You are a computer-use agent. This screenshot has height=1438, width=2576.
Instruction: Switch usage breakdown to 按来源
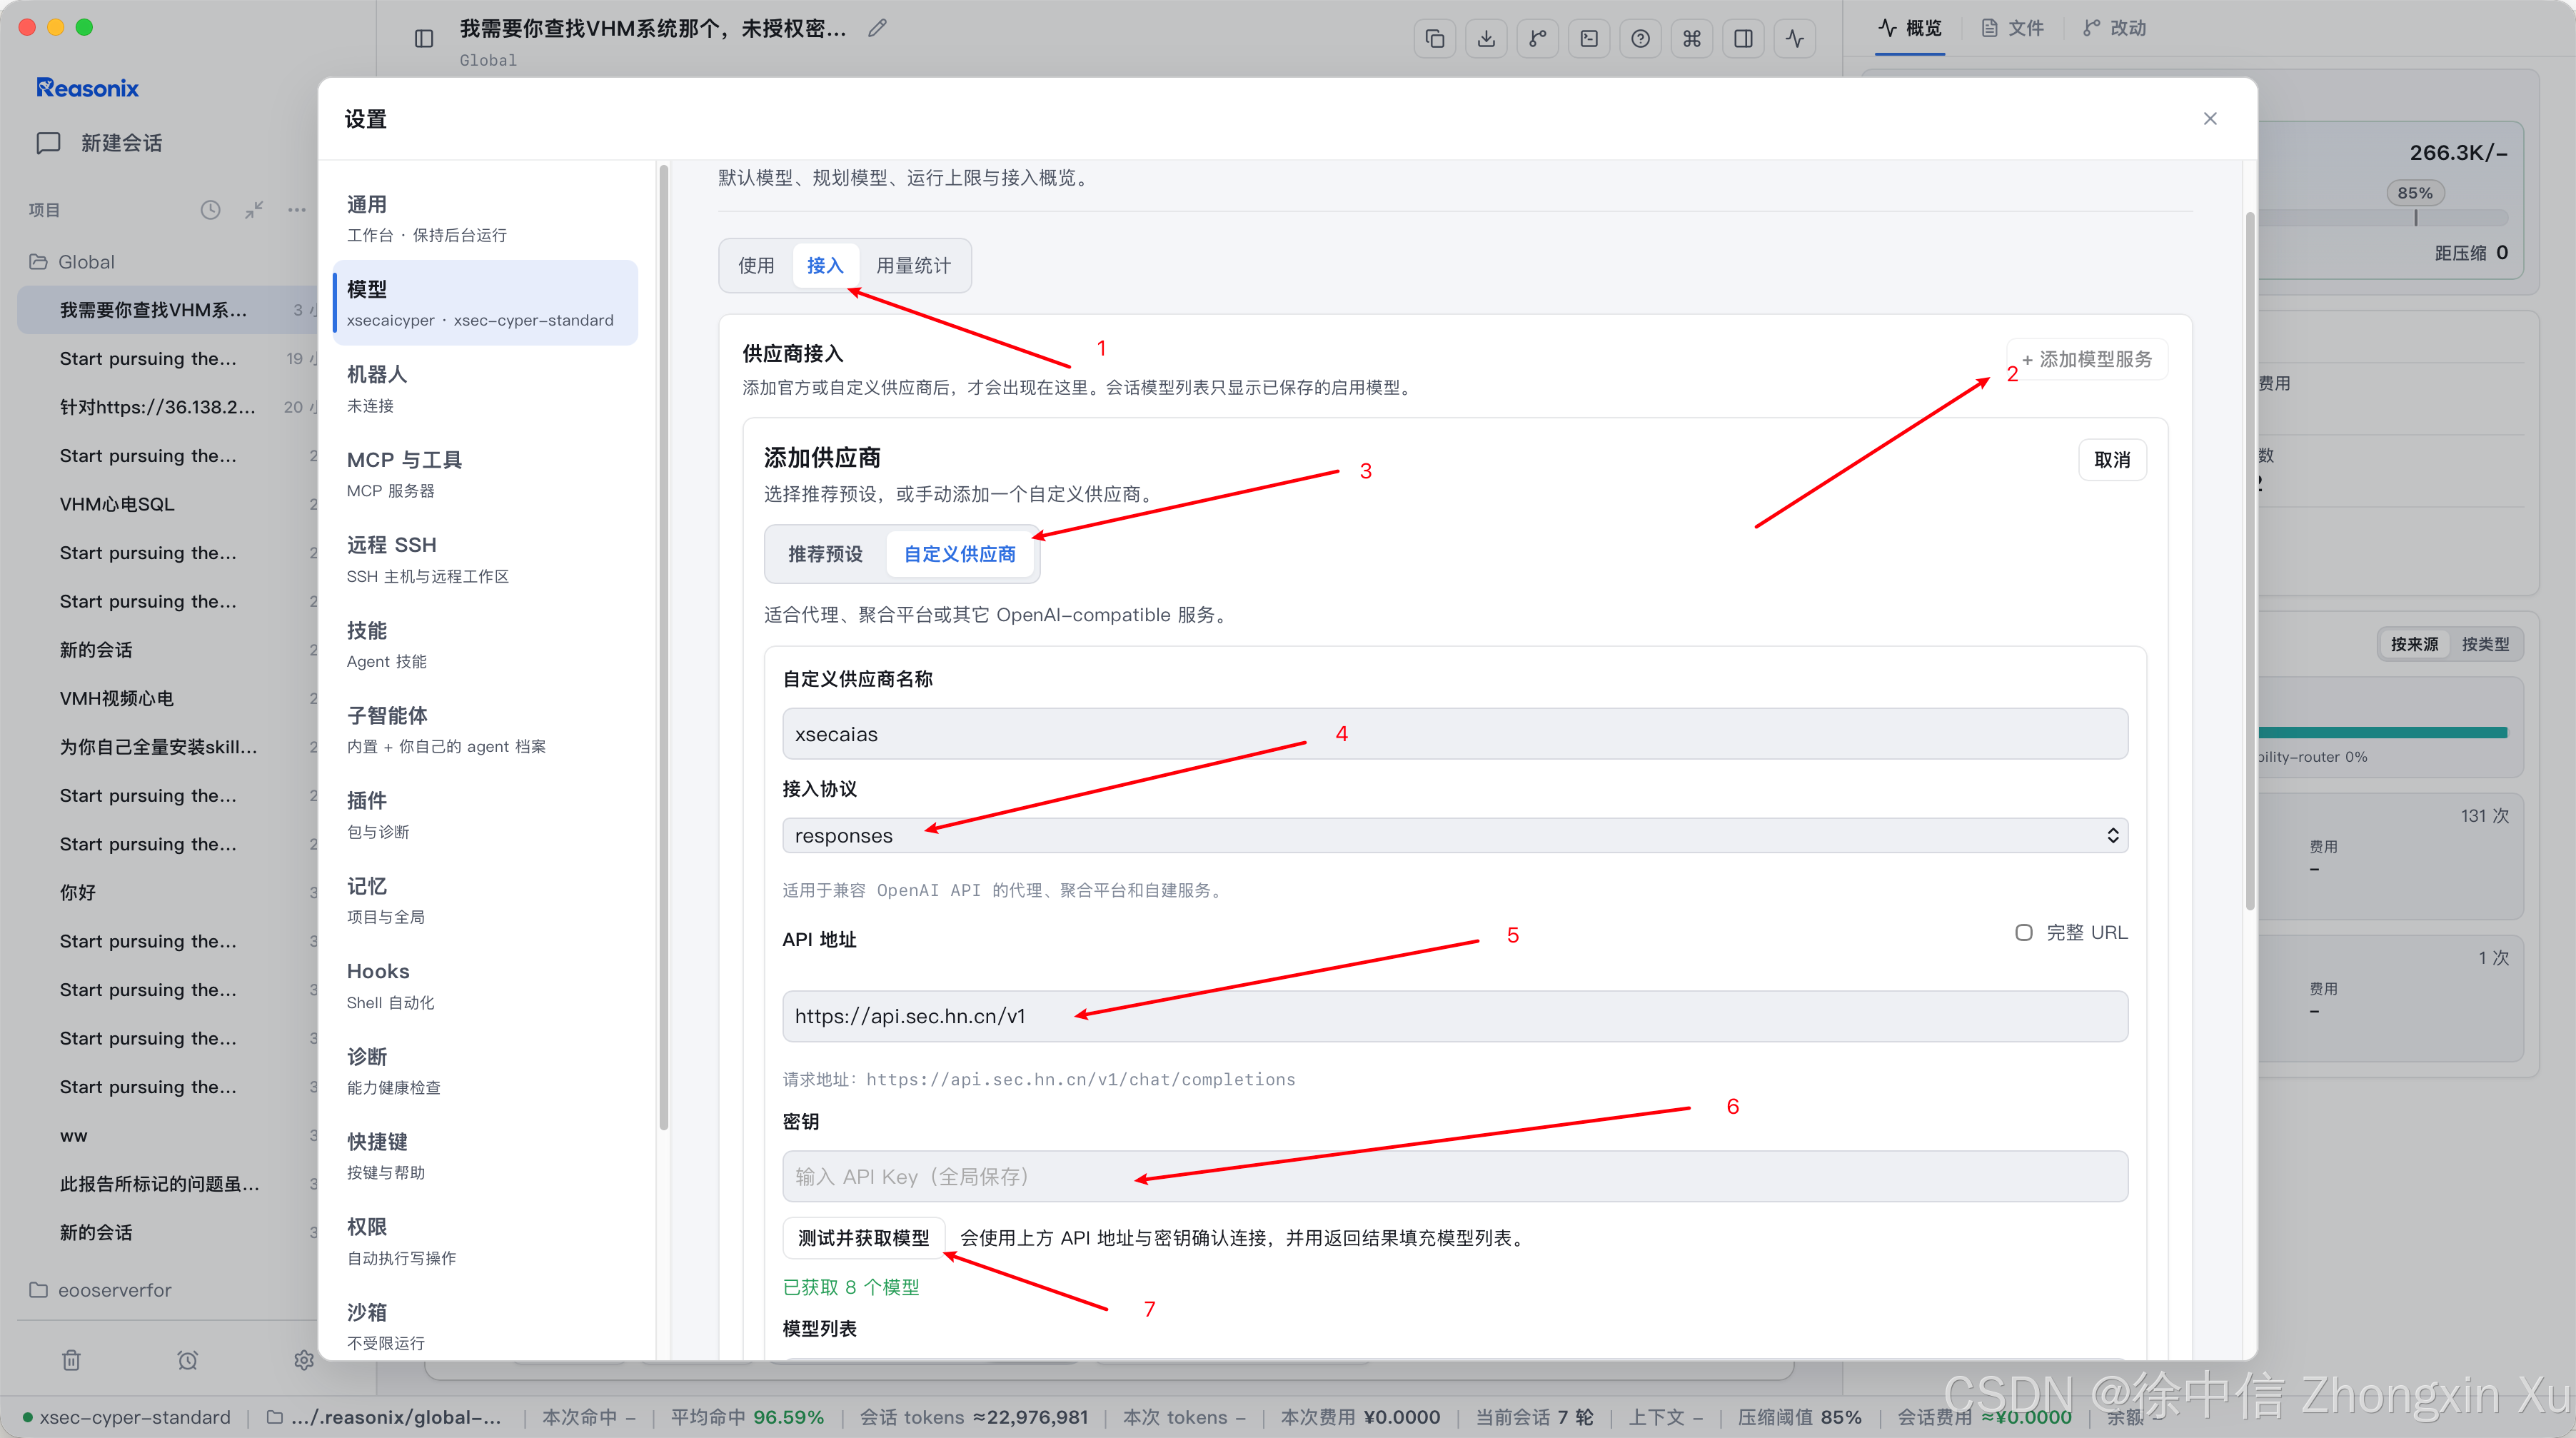coord(2414,645)
